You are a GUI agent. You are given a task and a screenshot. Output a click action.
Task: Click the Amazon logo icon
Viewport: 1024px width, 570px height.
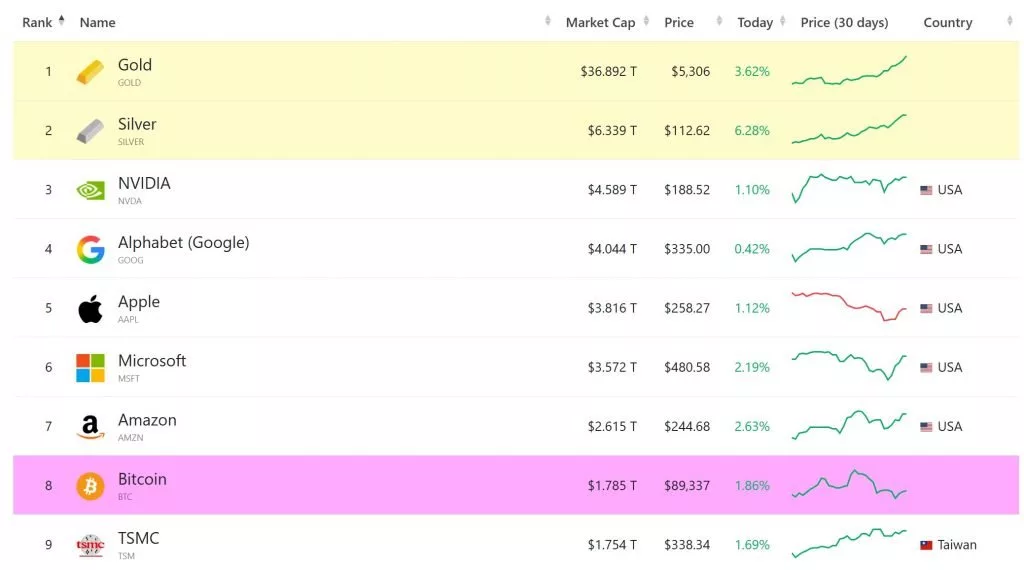90,427
